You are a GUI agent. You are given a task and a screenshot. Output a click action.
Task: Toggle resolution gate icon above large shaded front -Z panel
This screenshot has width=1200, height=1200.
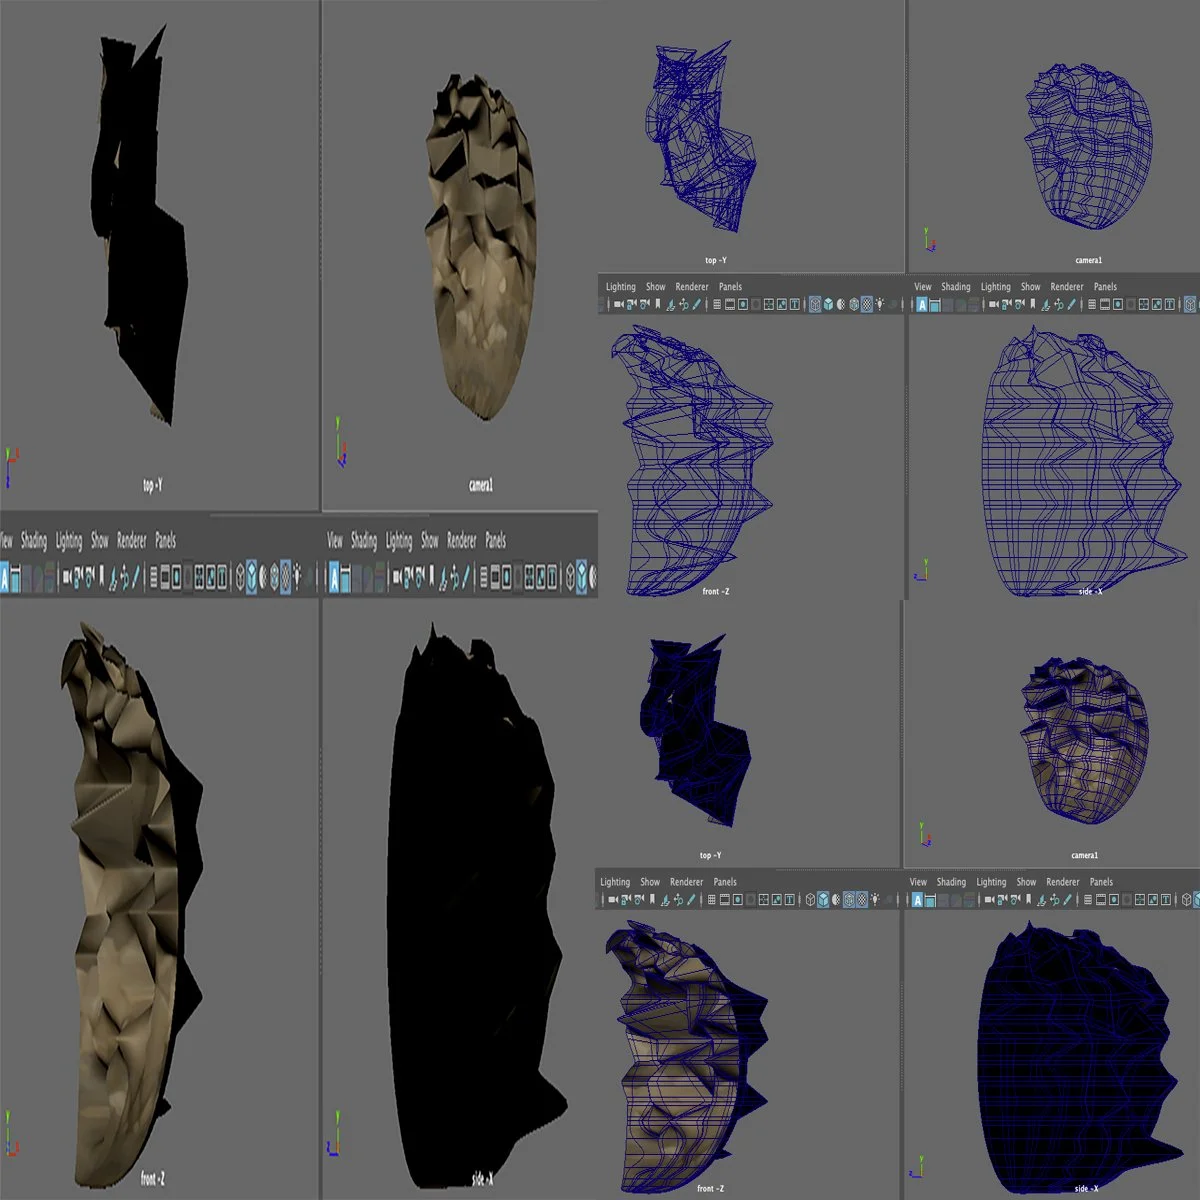[x=177, y=577]
